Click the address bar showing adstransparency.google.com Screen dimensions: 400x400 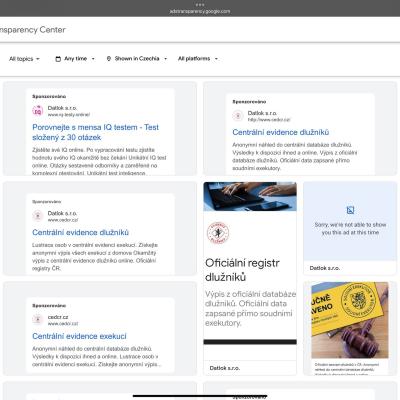coord(200,11)
